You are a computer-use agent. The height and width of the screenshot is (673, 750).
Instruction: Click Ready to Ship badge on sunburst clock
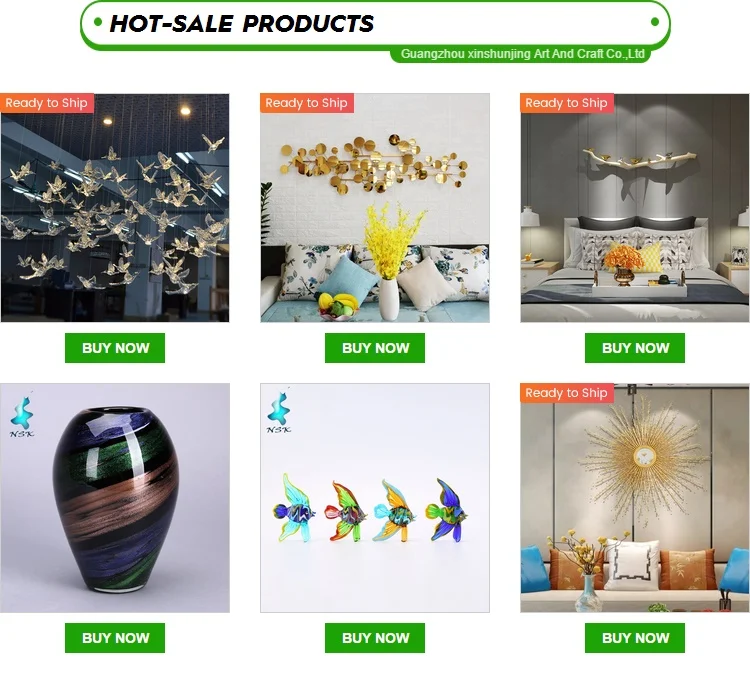pos(567,393)
